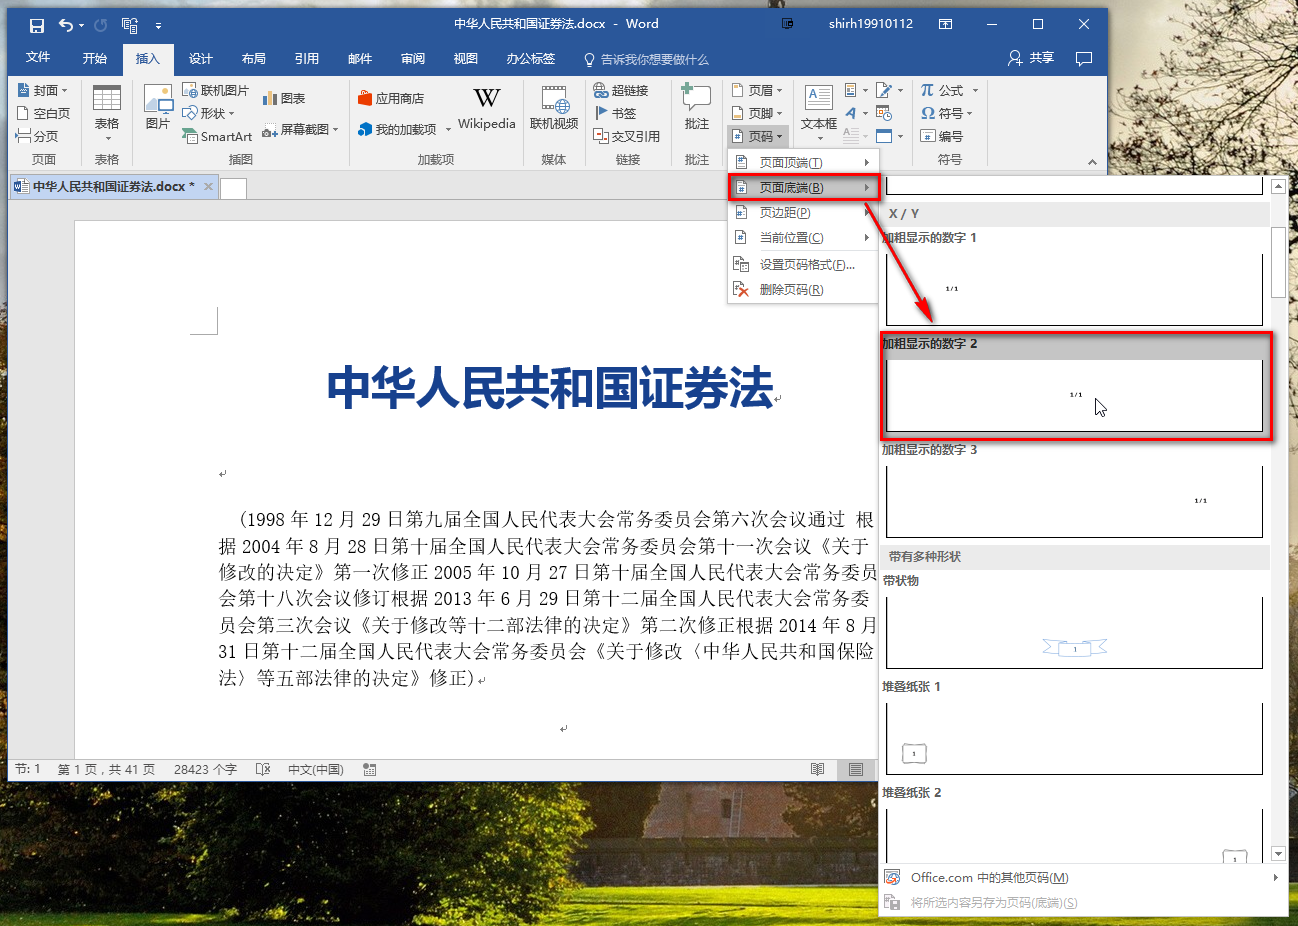Open the Header (页眉) dropdown
Viewport: 1298px width, 926px height.
(x=757, y=90)
